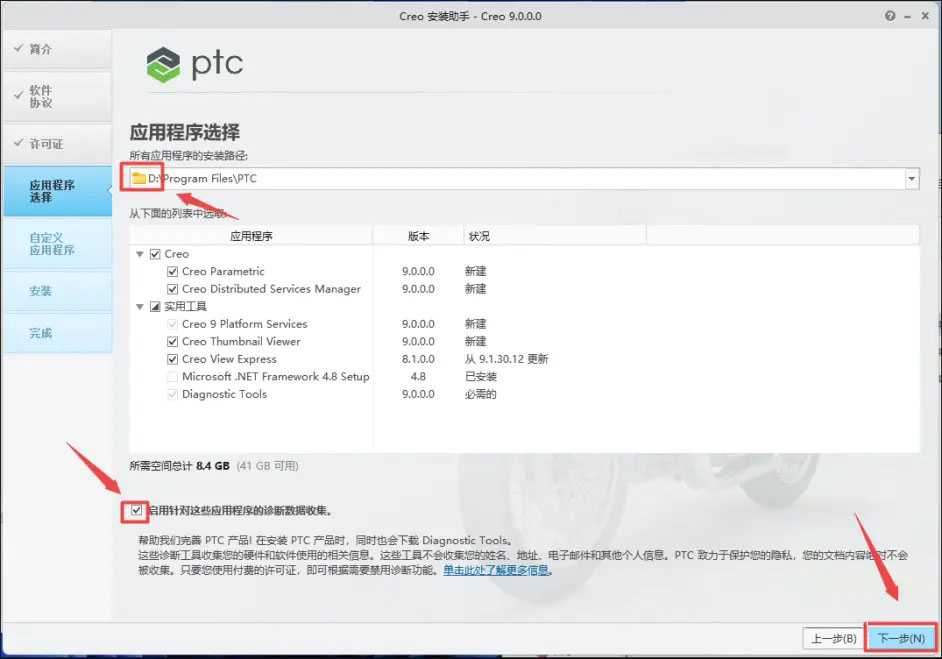Click the 所有应用程序的安装路径 label

pyautogui.click(x=189, y=156)
